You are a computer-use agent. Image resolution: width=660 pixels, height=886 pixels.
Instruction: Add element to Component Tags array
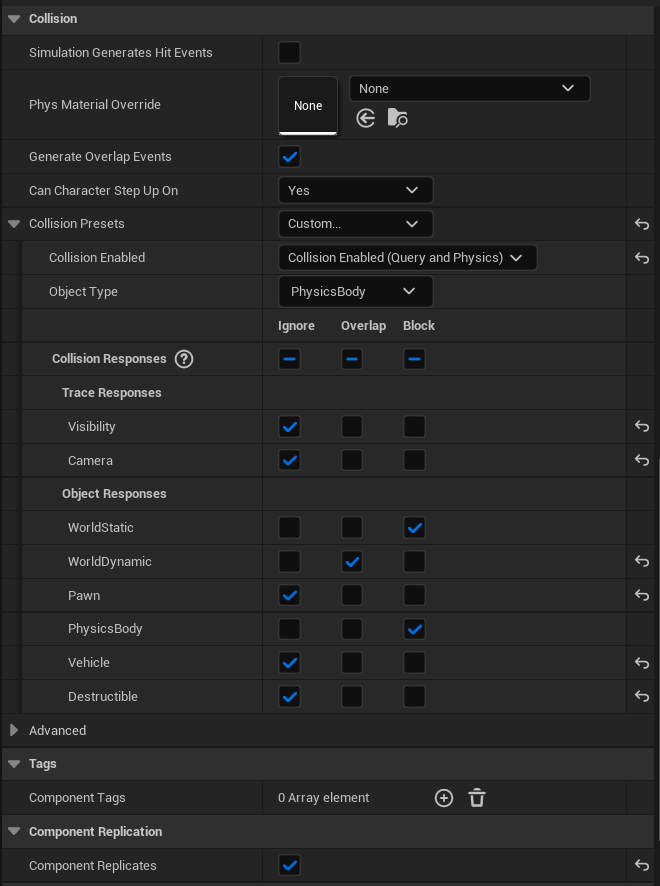click(443, 797)
